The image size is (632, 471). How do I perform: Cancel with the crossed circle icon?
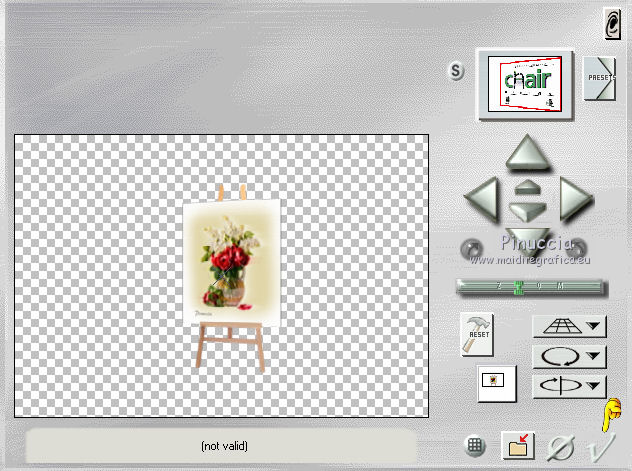tap(561, 448)
